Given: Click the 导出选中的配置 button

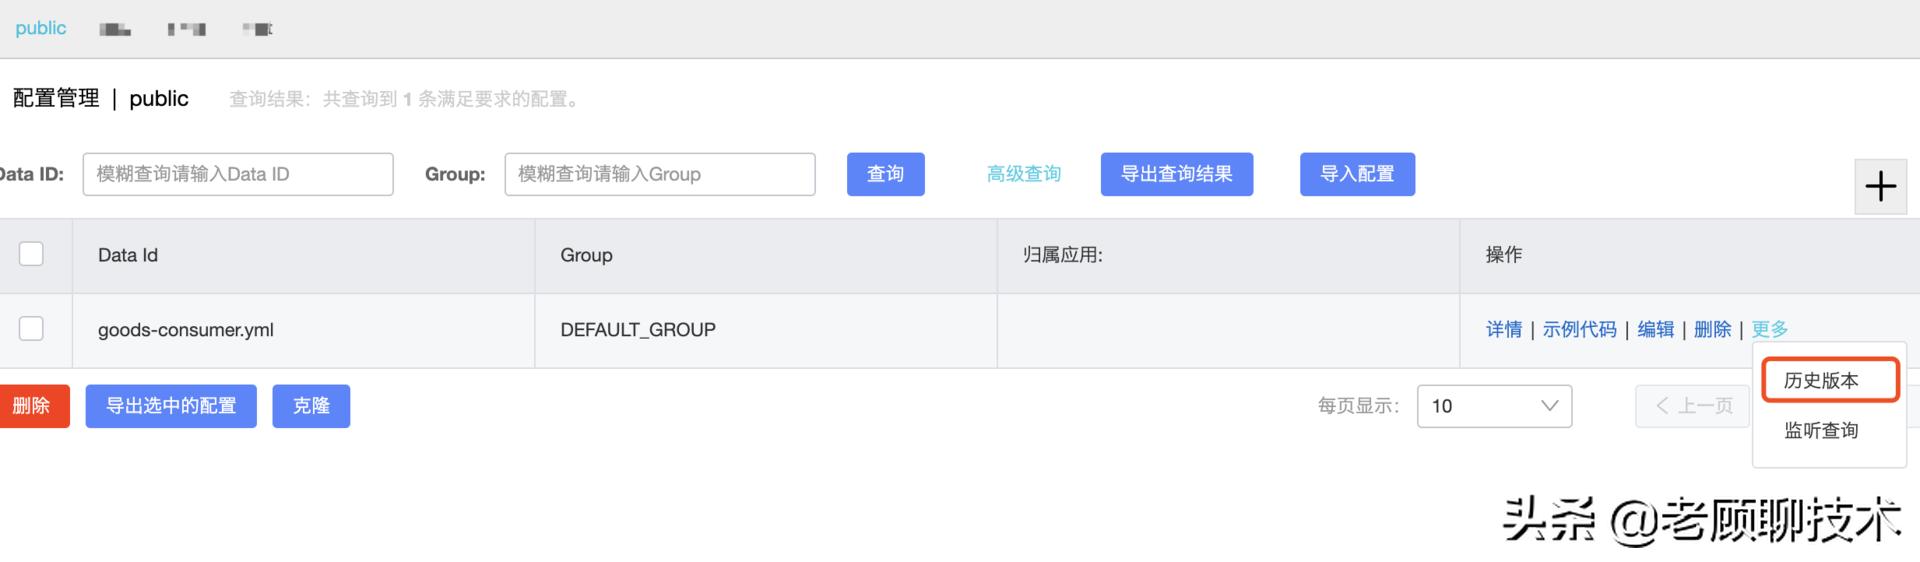Looking at the screenshot, I should [171, 406].
